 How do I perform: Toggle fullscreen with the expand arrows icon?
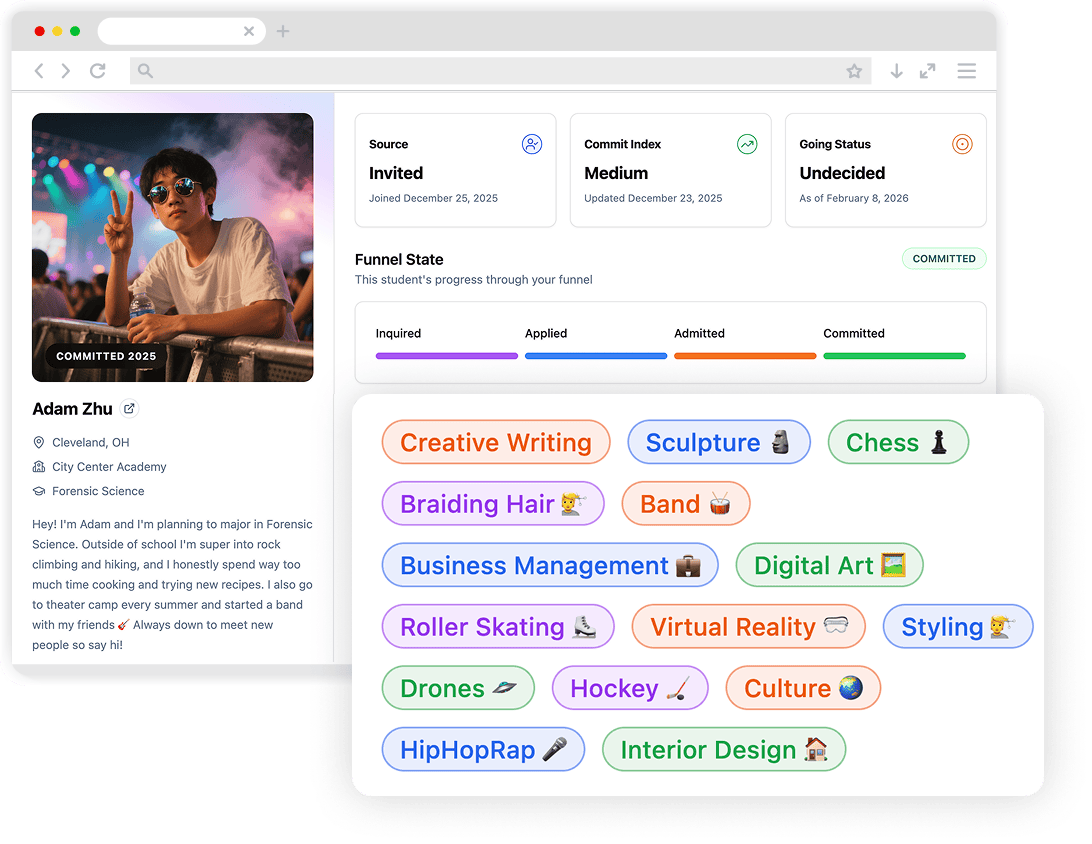click(928, 71)
